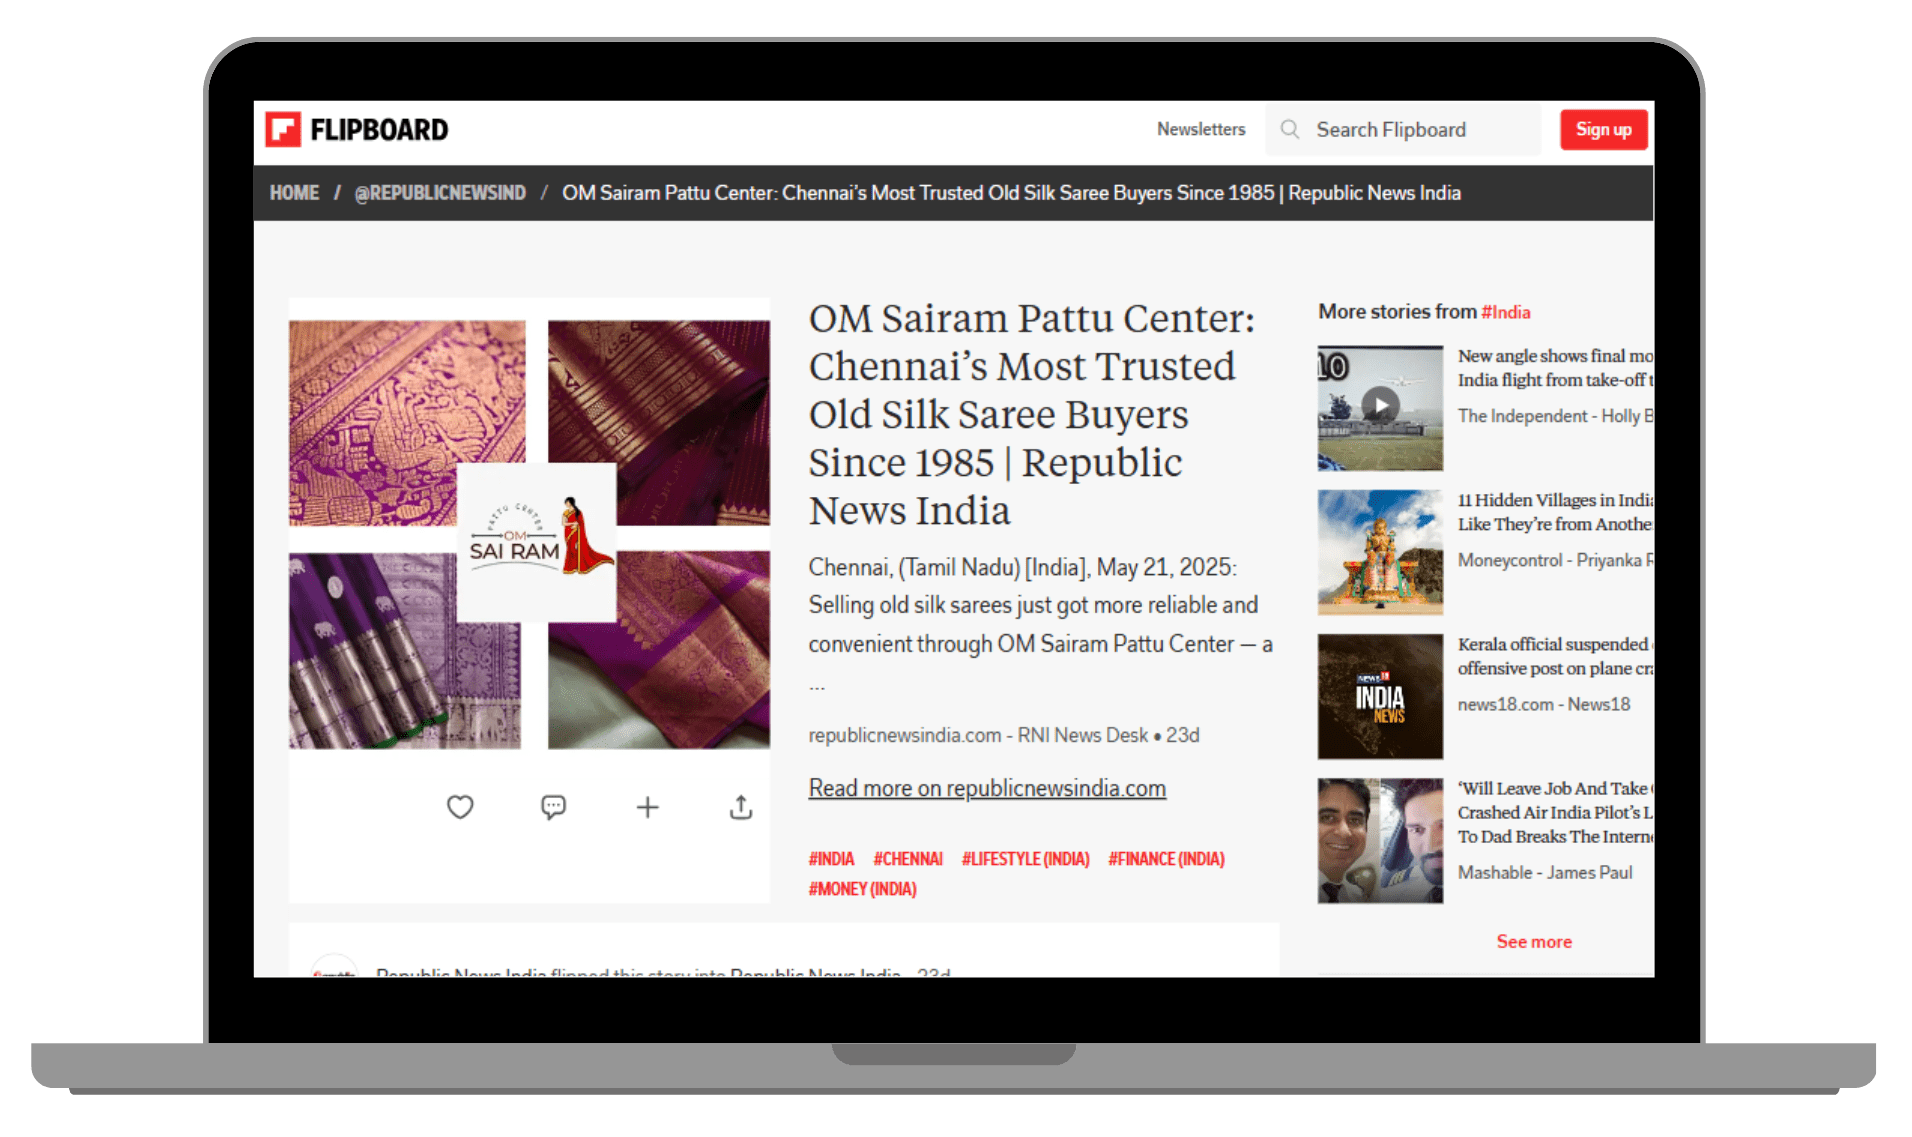Viewport: 1912px width, 1137px height.
Task: Open @REPUBLICNEWSIND in the breadcrumb
Action: coord(440,192)
